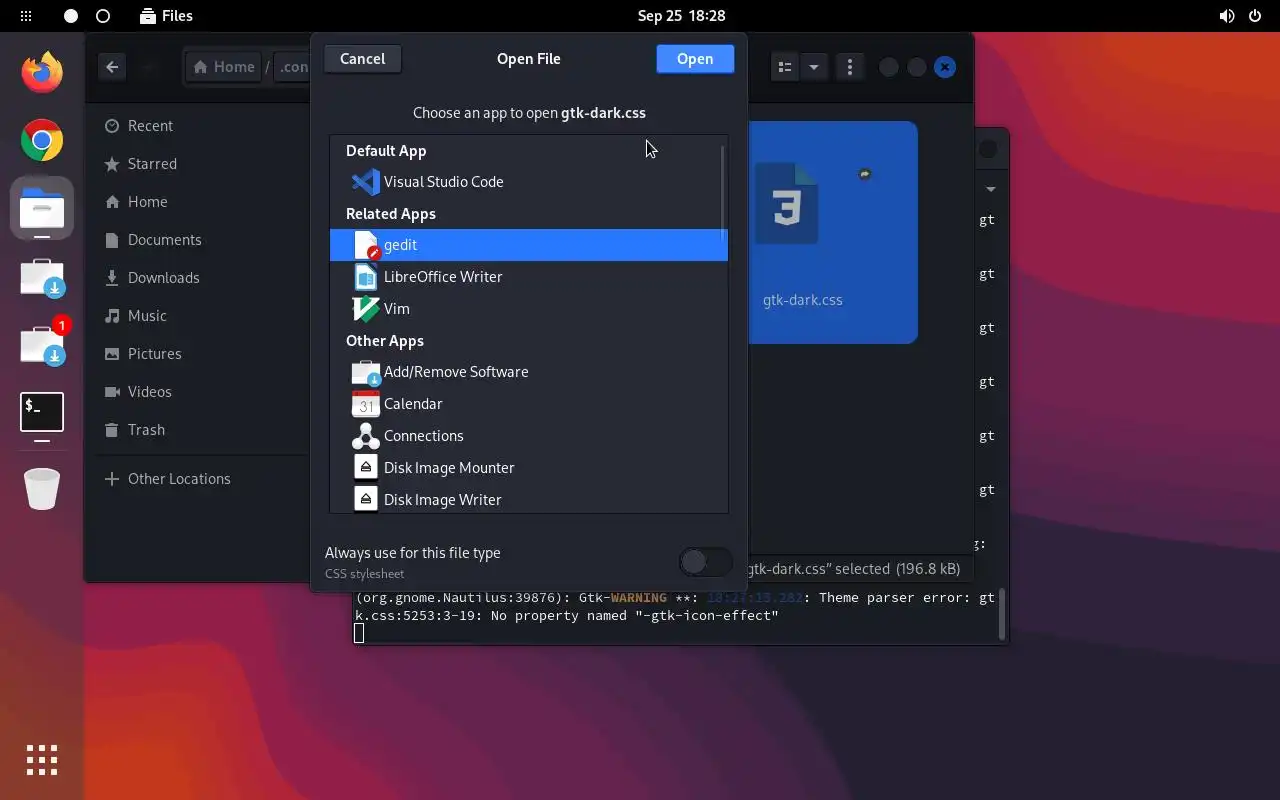Image resolution: width=1280 pixels, height=800 pixels.
Task: Select the Add/Remove Software icon in list
Action: (x=366, y=372)
